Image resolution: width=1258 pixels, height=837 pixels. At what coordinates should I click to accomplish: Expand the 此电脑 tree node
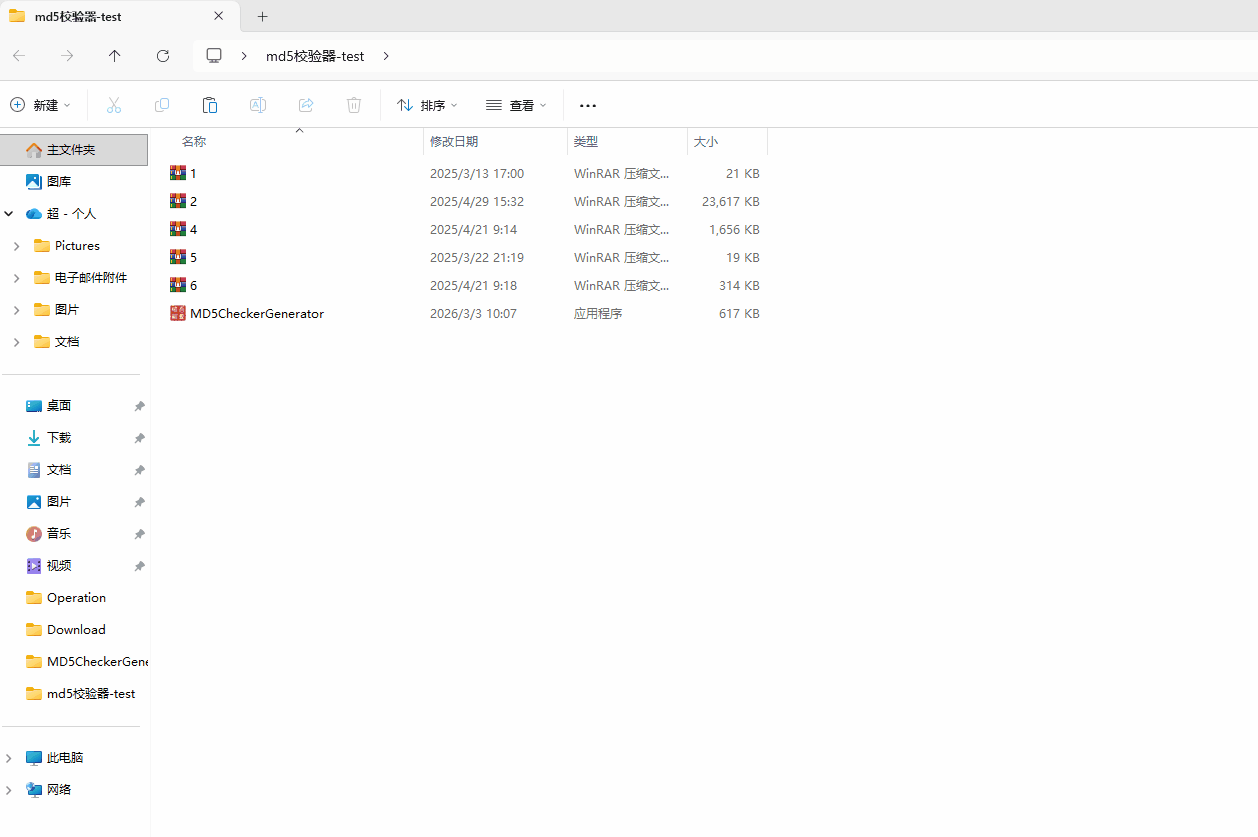[x=9, y=758]
